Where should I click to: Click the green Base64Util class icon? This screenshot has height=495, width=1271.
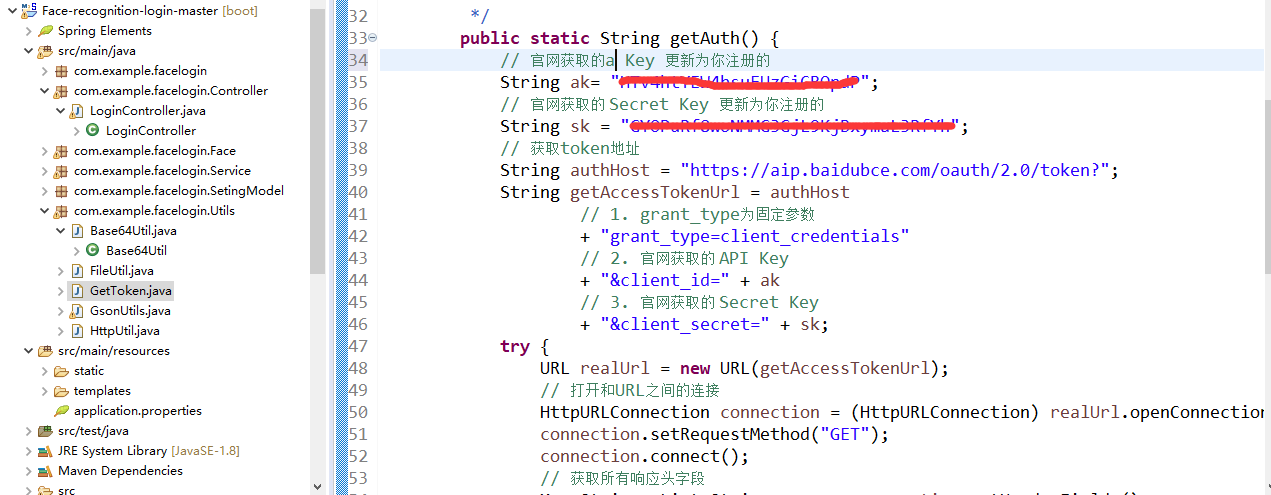(94, 251)
